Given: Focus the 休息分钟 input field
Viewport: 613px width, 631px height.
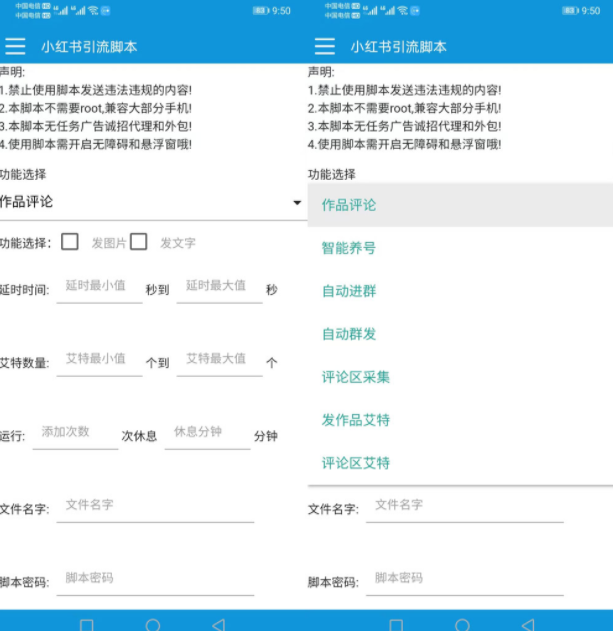Looking at the screenshot, I should click(207, 433).
